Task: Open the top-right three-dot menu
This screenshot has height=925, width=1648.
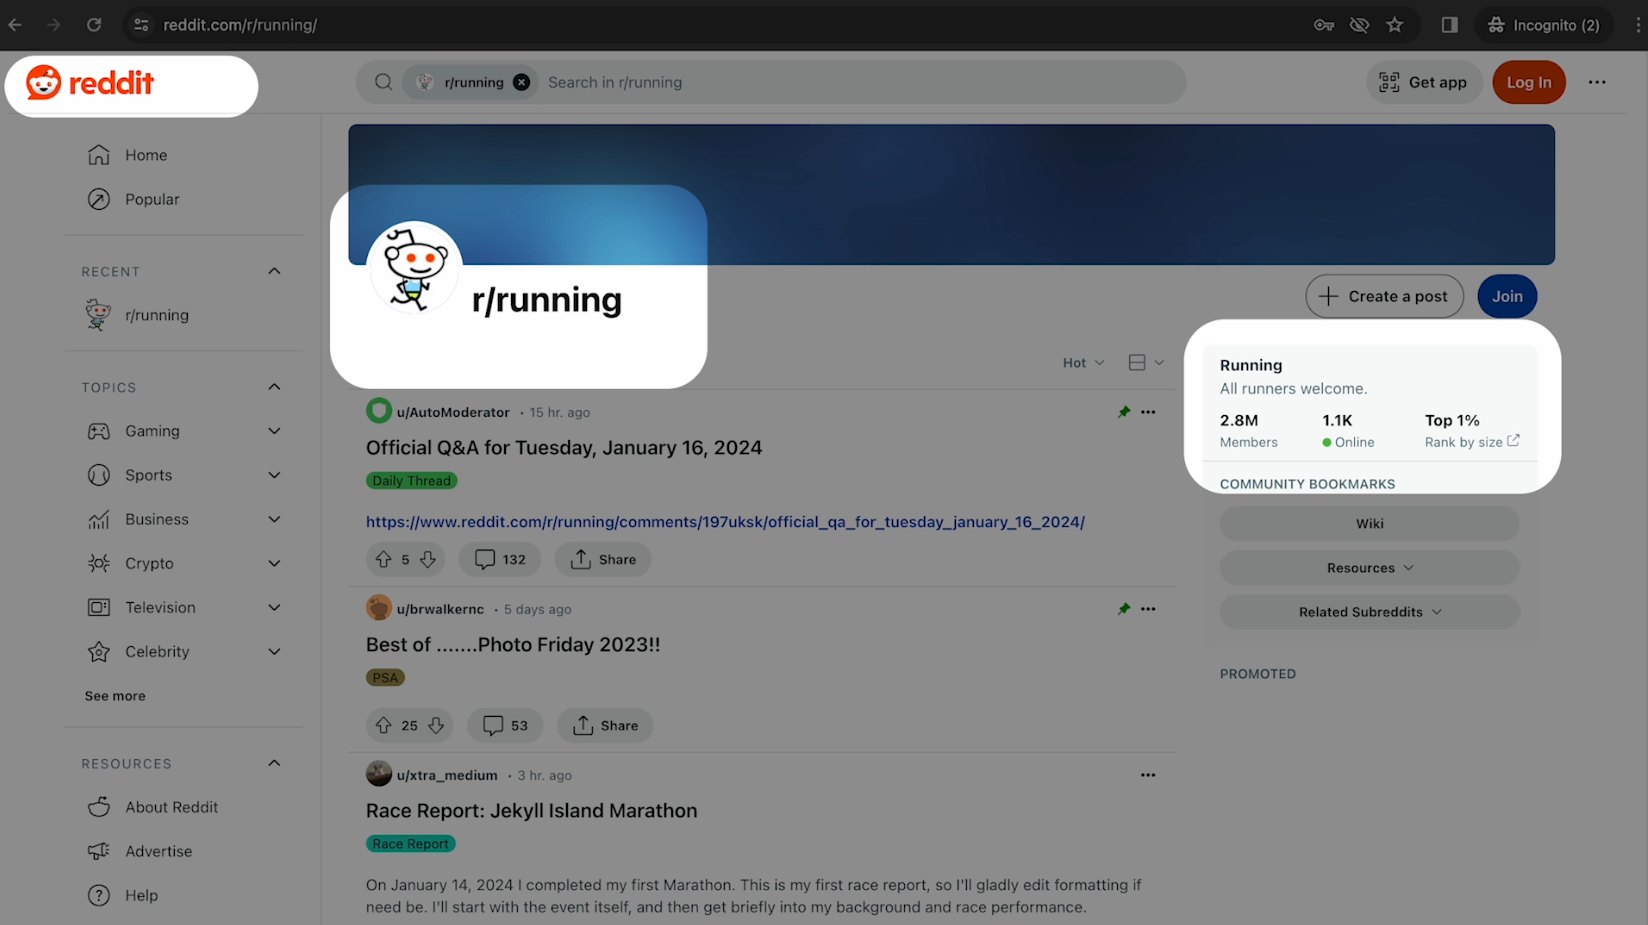Action: pos(1597,82)
